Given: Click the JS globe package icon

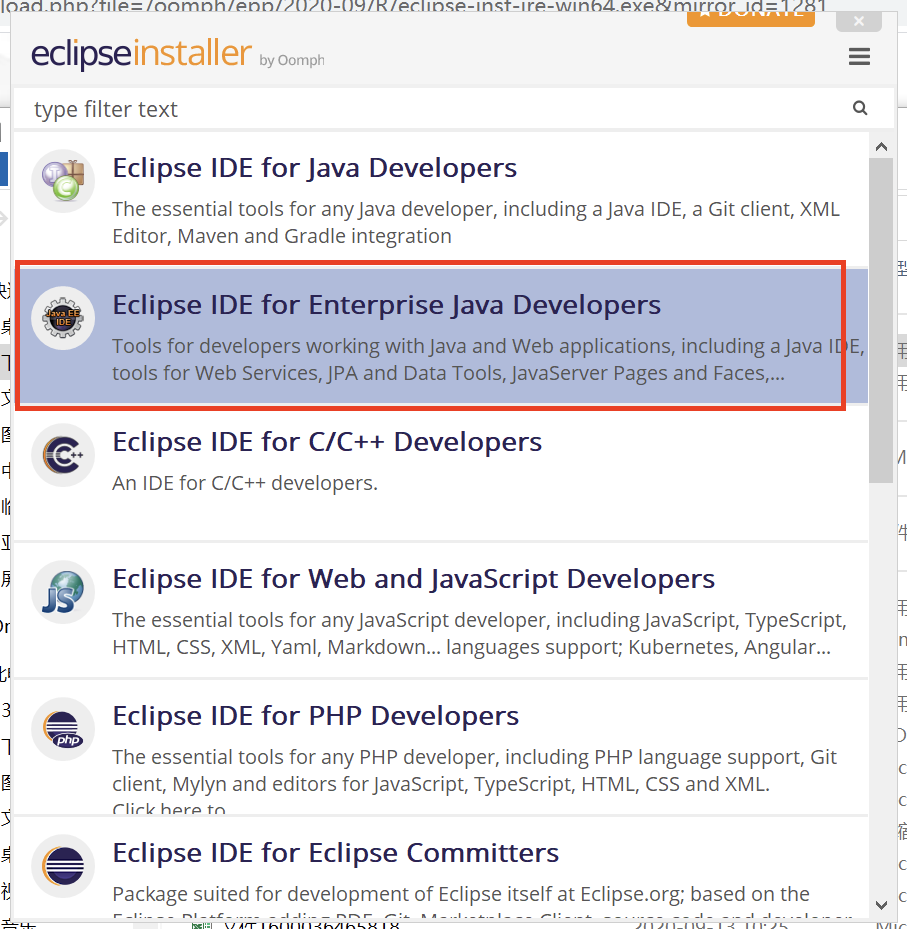Looking at the screenshot, I should (63, 592).
